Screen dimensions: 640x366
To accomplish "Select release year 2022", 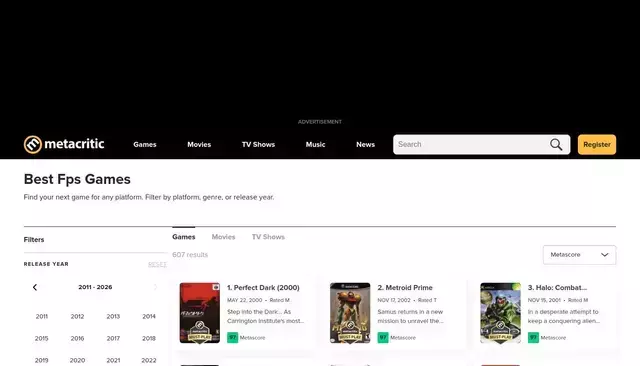I will click(x=149, y=360).
